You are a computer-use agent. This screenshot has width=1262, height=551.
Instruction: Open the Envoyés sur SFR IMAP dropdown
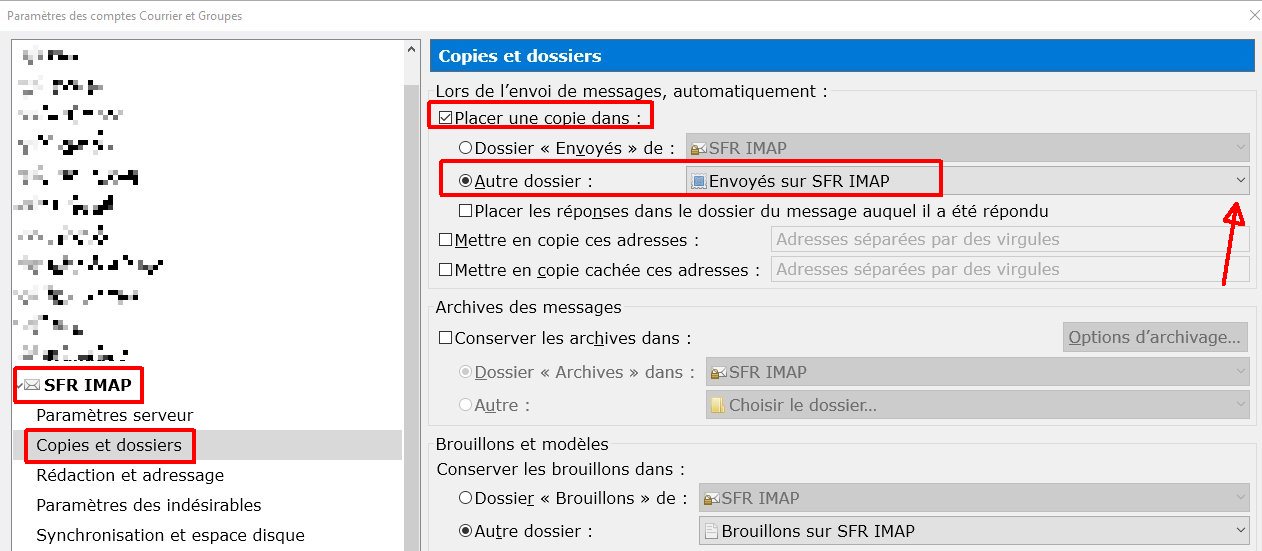point(1240,181)
